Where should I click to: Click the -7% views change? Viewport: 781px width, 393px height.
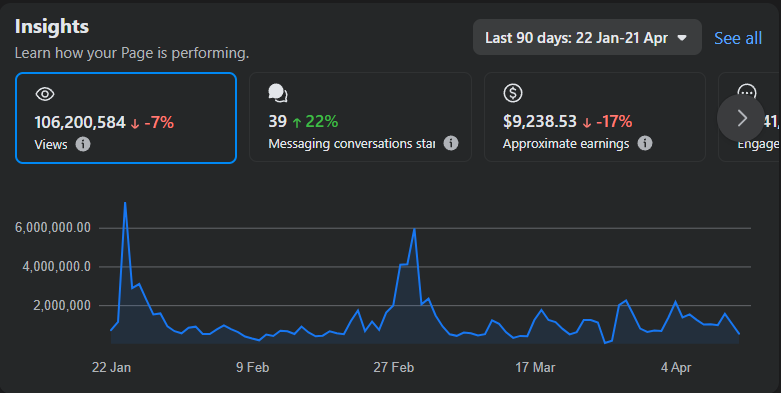click(x=159, y=122)
